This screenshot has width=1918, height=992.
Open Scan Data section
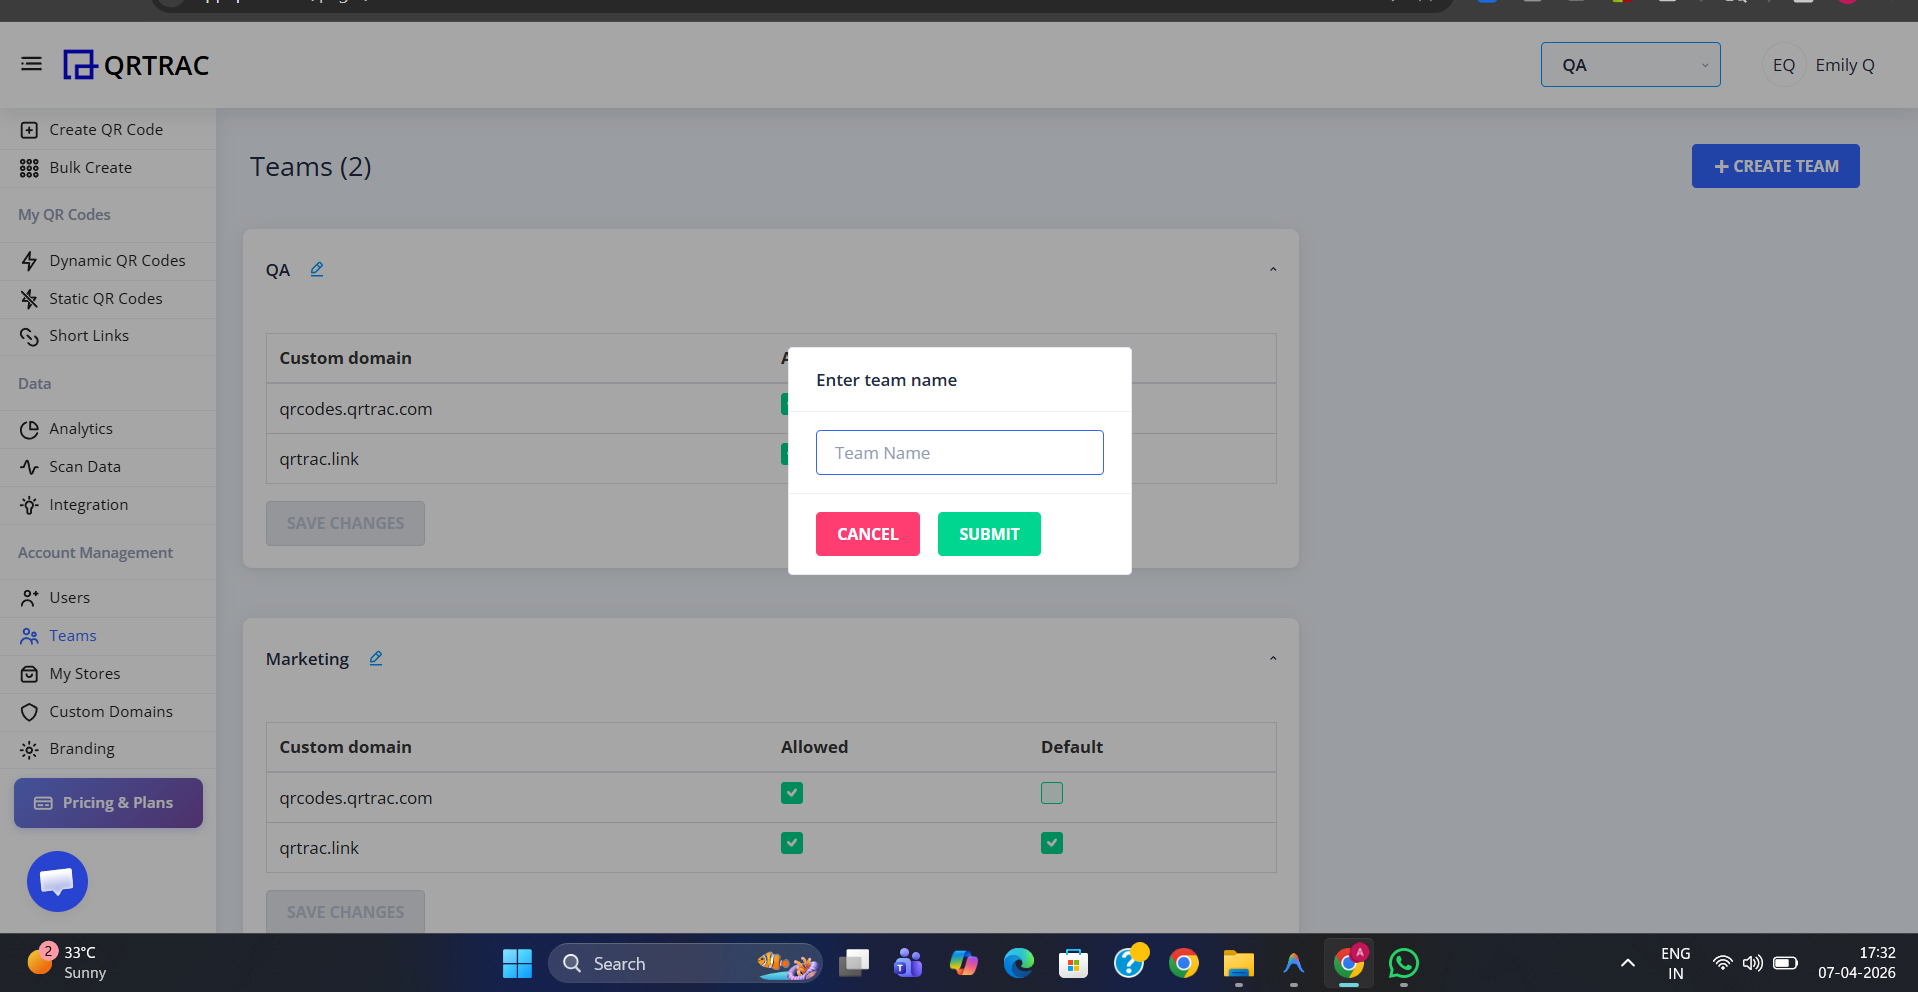[x=84, y=466]
